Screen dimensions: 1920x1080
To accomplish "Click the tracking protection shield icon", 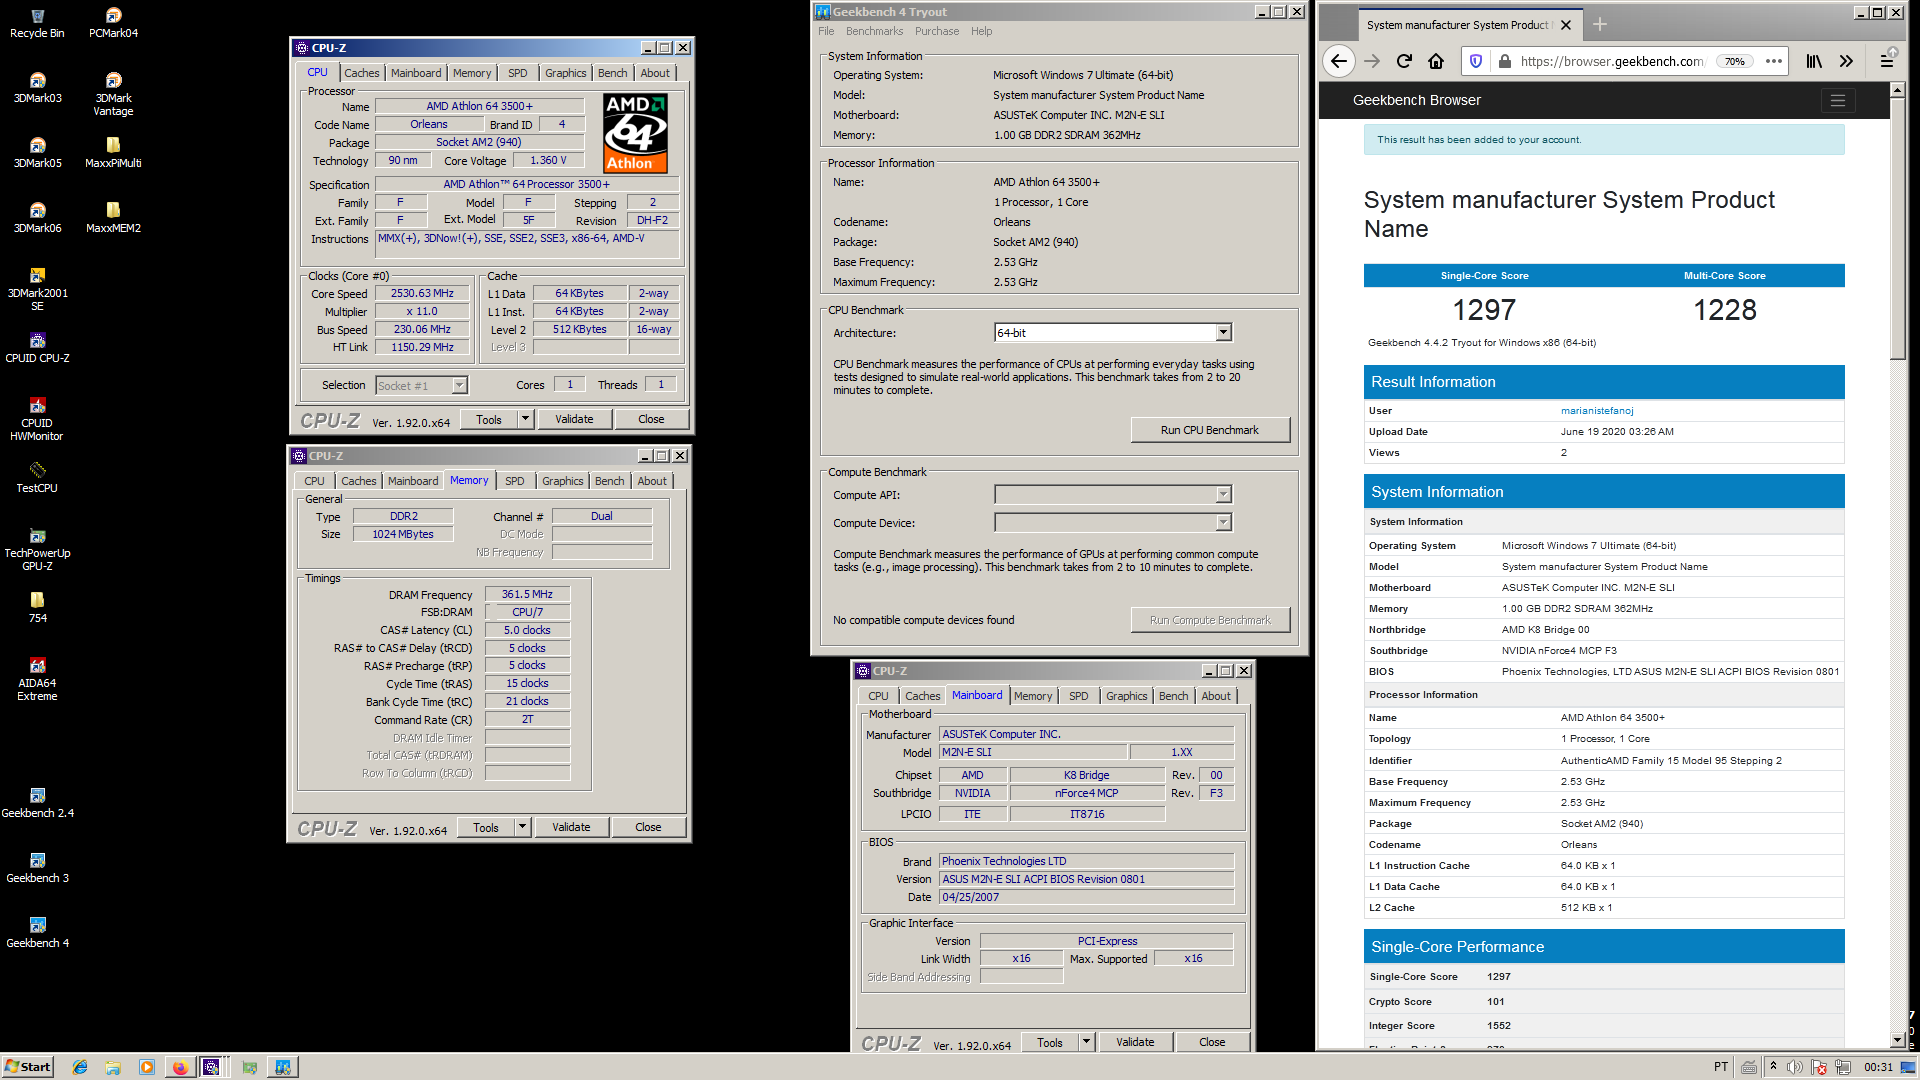I will click(x=1476, y=61).
